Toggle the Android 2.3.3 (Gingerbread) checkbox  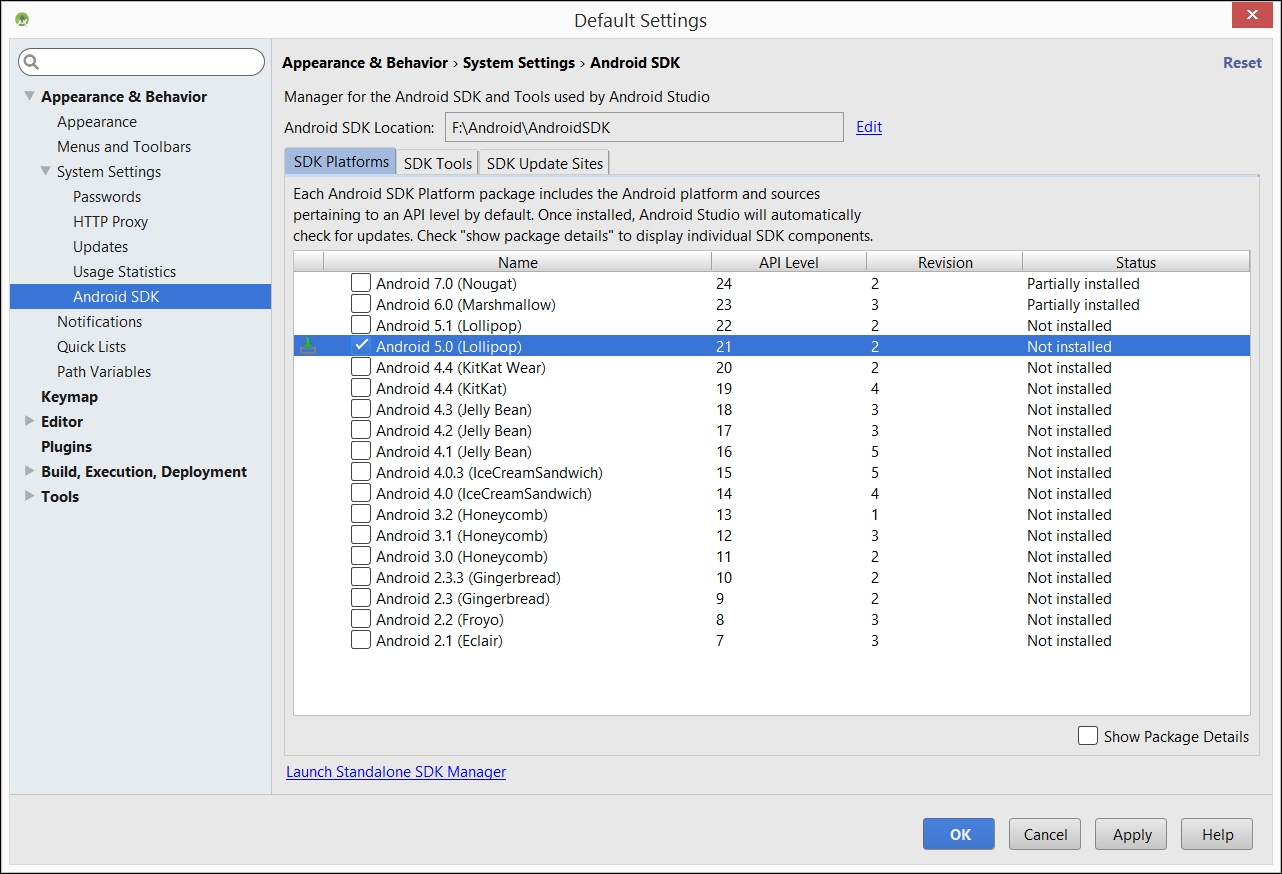(x=361, y=577)
